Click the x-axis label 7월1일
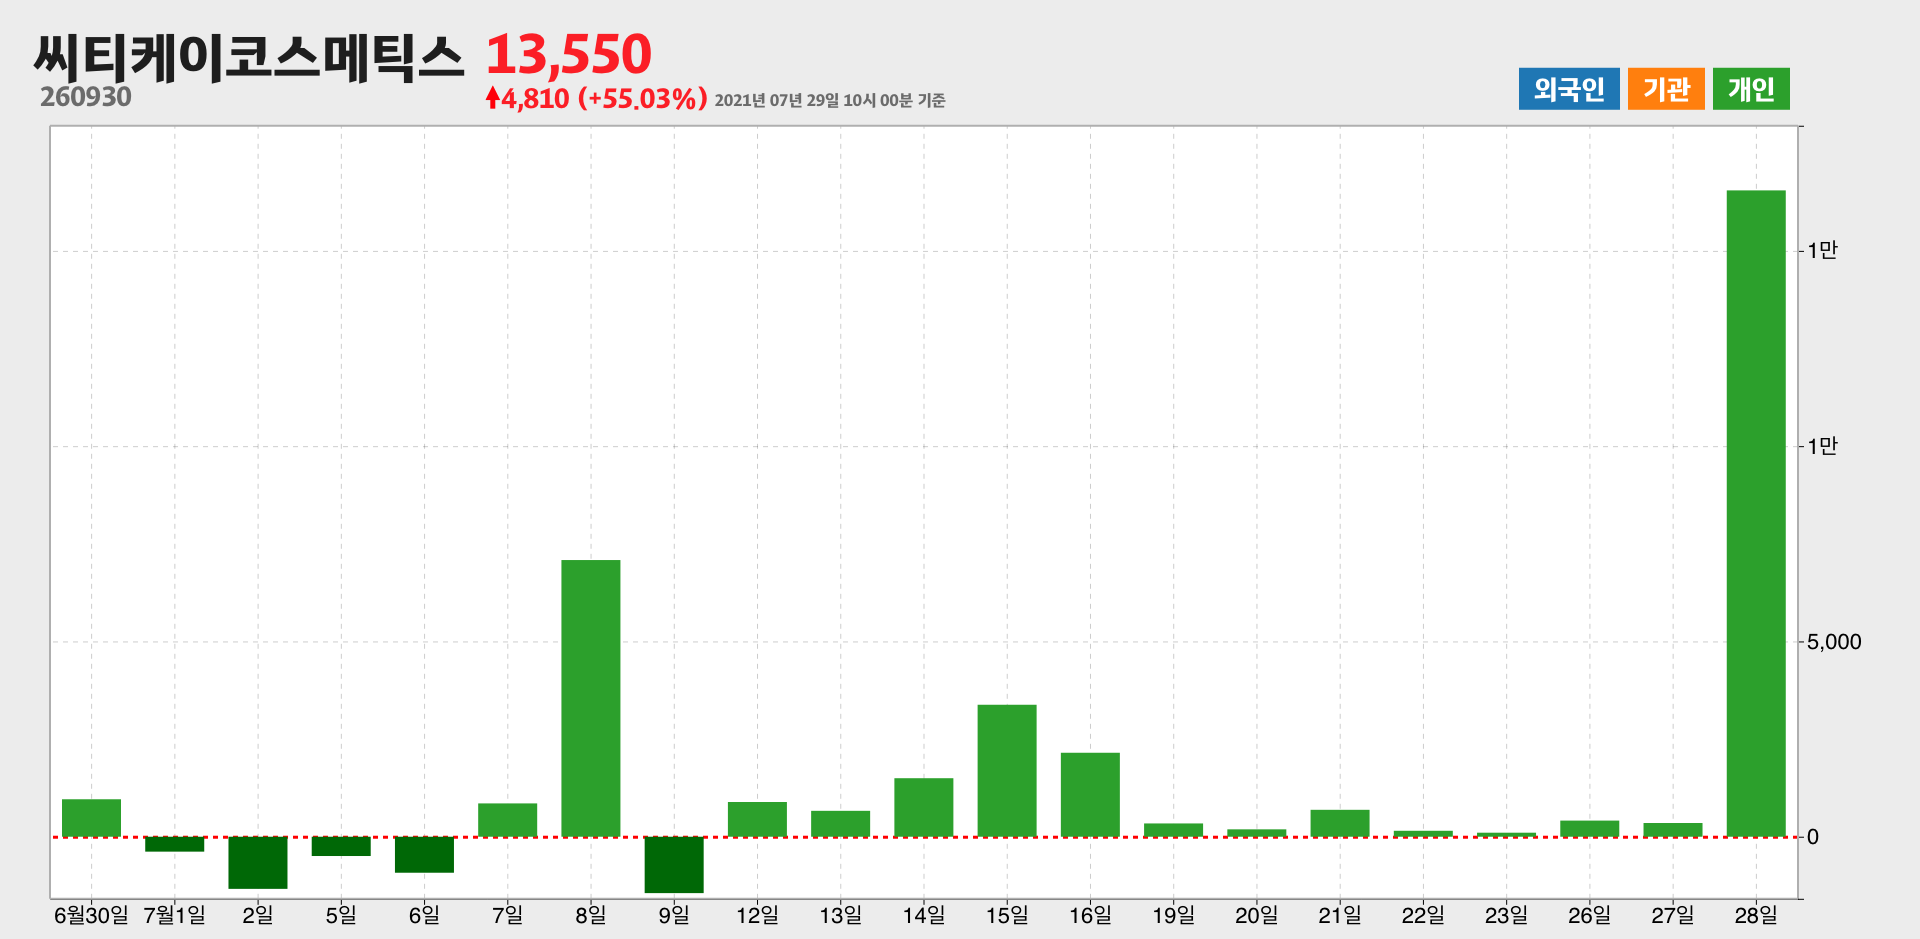Viewport: 1920px width, 939px height. [175, 915]
